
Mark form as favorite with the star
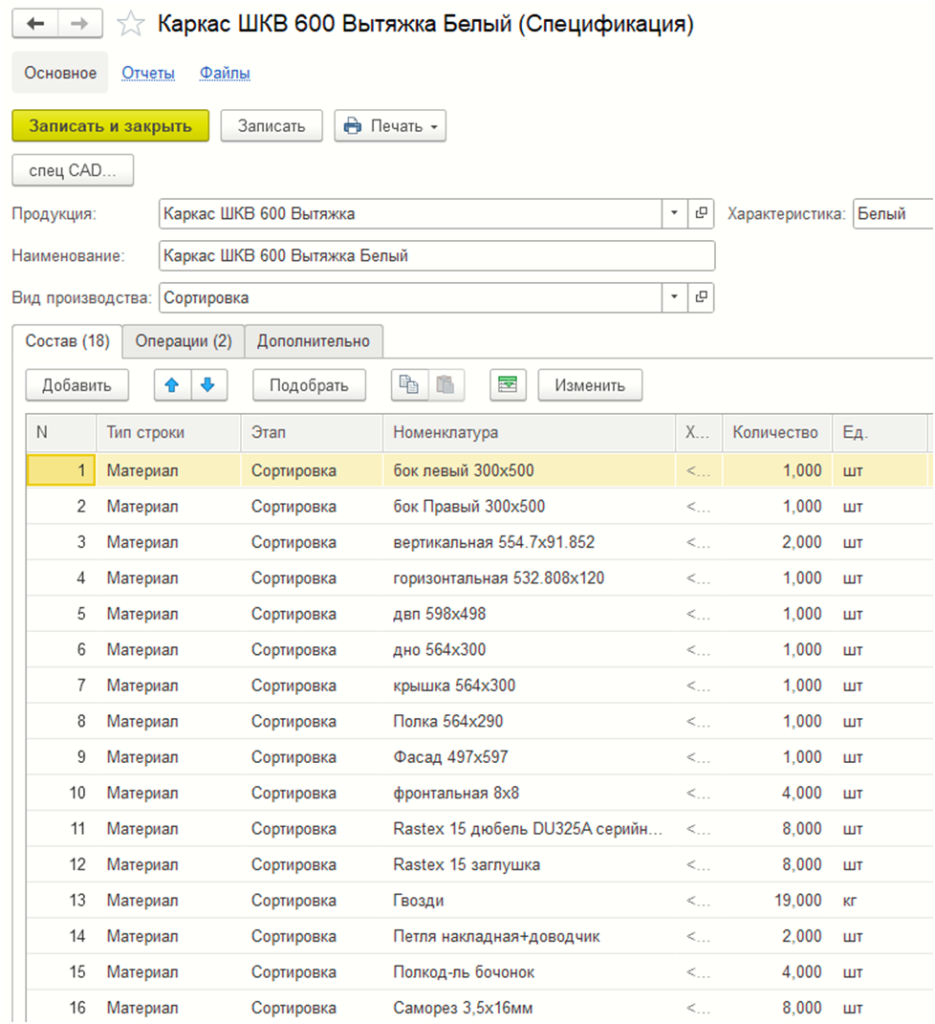coord(130,24)
